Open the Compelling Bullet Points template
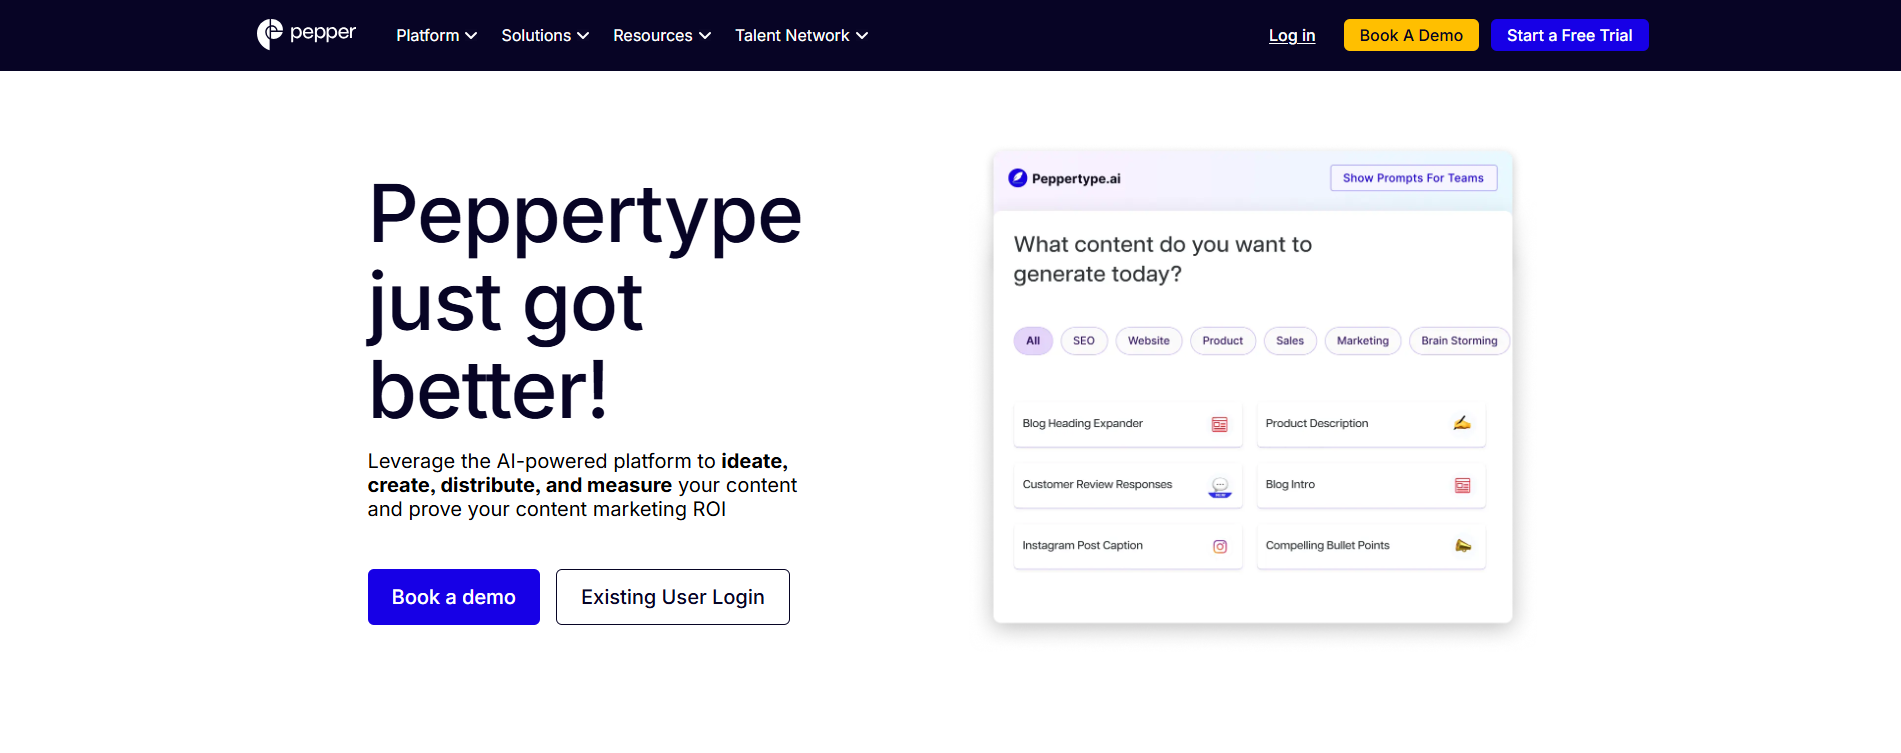Viewport: 1901px width, 753px height. tap(1371, 546)
